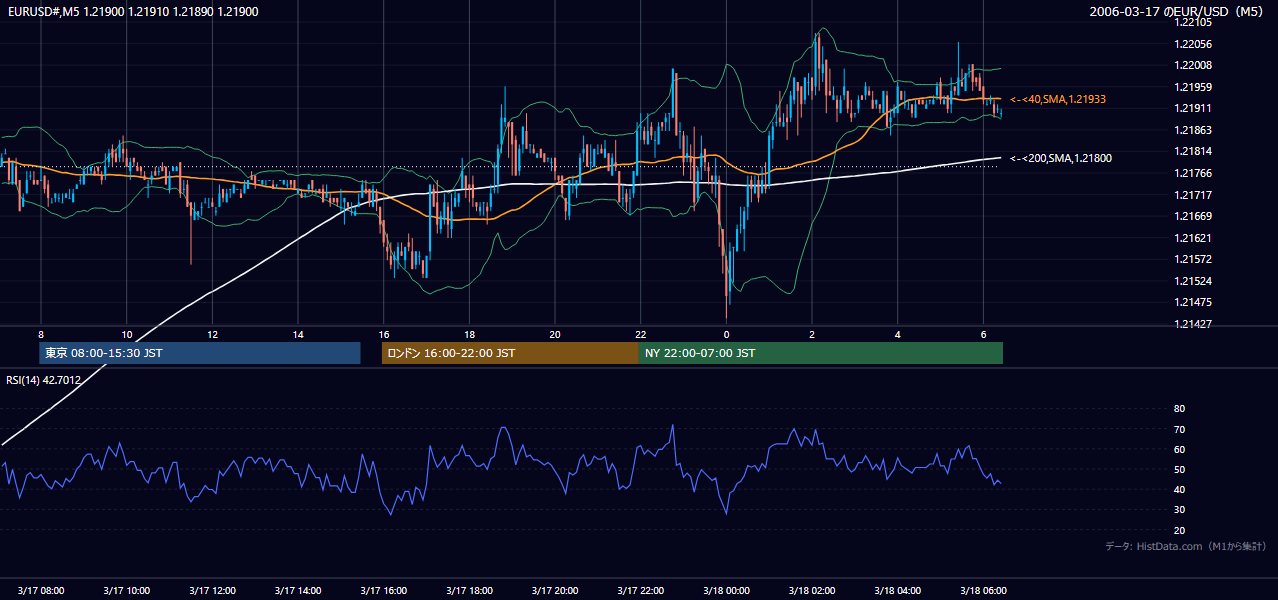Click RSI axis level 70
This screenshot has width=1278, height=600.
[1179, 429]
